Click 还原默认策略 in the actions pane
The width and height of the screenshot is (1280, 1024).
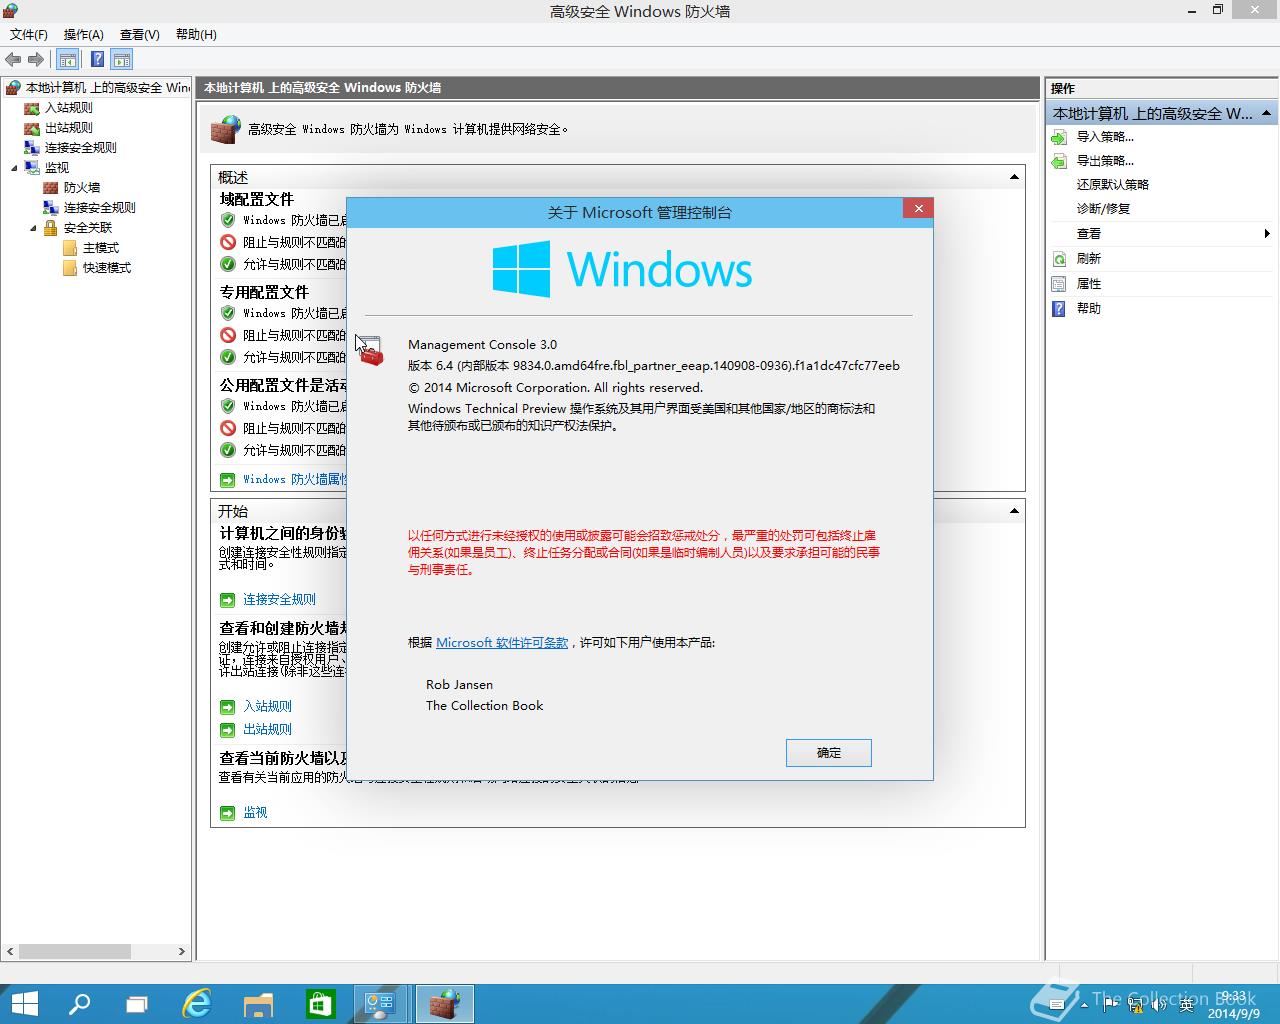pyautogui.click(x=1112, y=184)
